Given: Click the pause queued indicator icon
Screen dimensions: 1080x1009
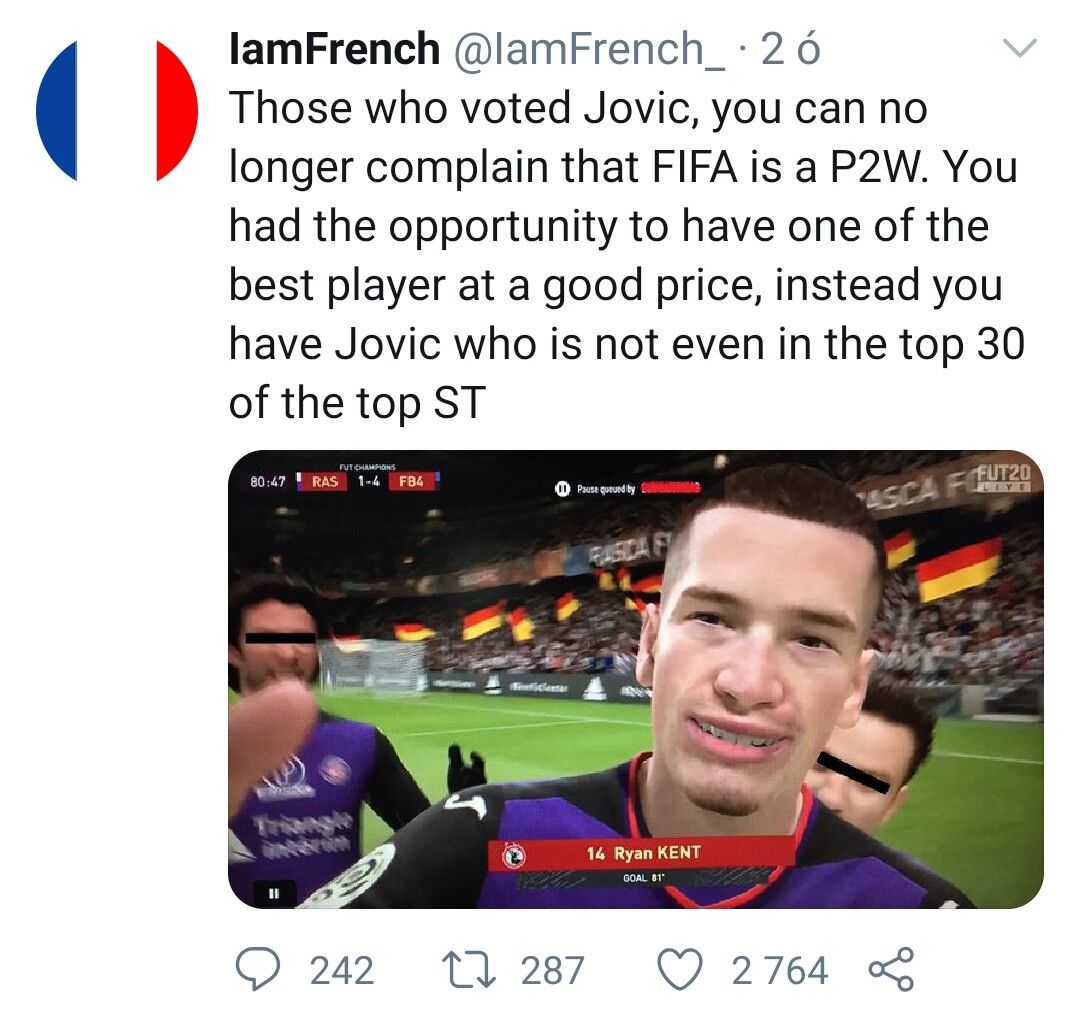Looking at the screenshot, I should click(x=562, y=489).
